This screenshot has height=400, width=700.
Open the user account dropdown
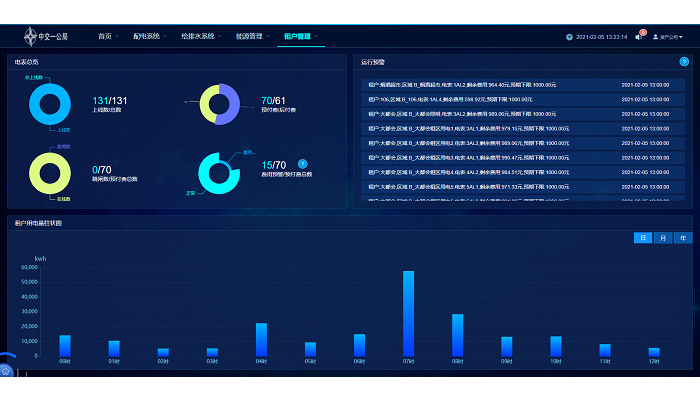(x=672, y=37)
